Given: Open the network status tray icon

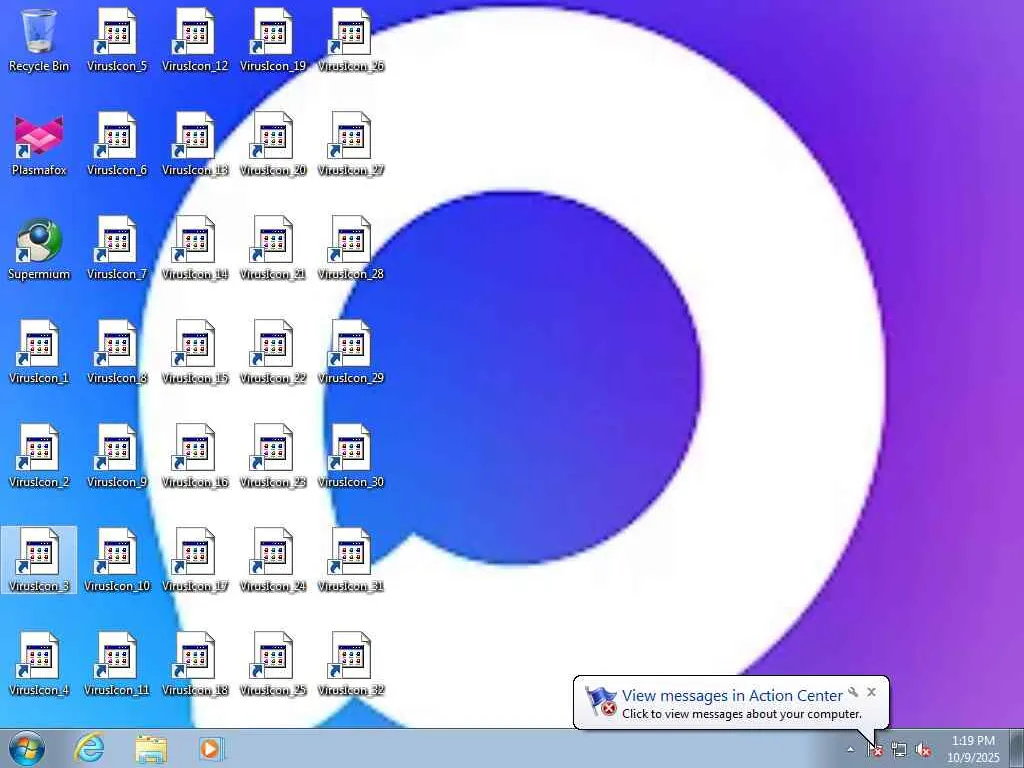Looking at the screenshot, I should 899,749.
